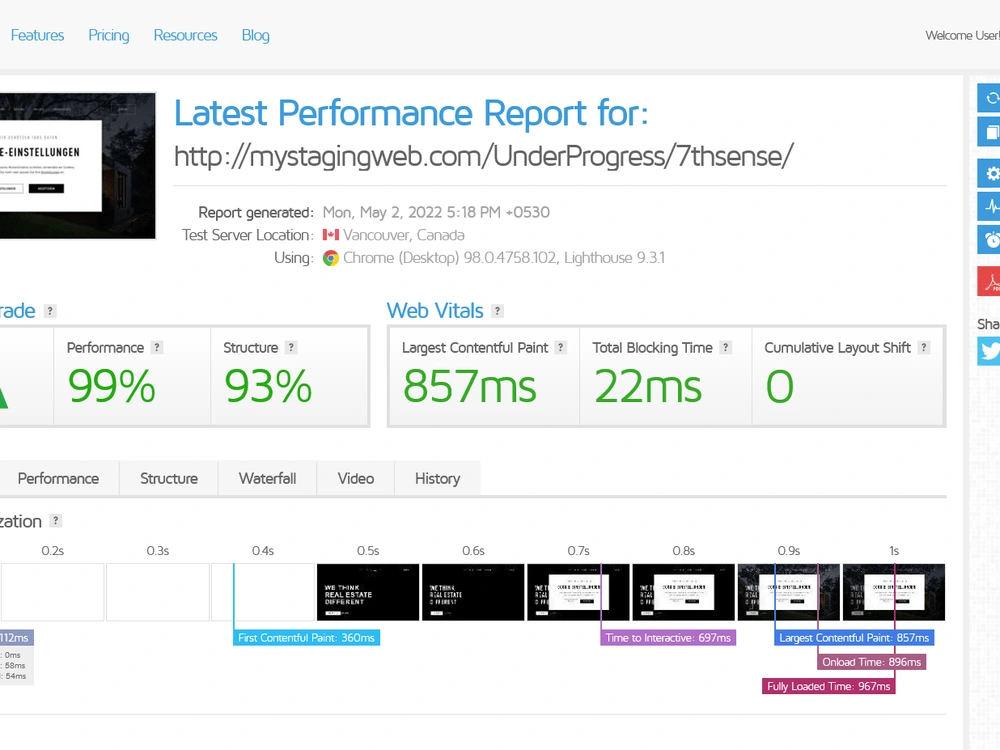The height and width of the screenshot is (750, 1000).
Task: Open Features in top navigation
Action: coord(37,36)
